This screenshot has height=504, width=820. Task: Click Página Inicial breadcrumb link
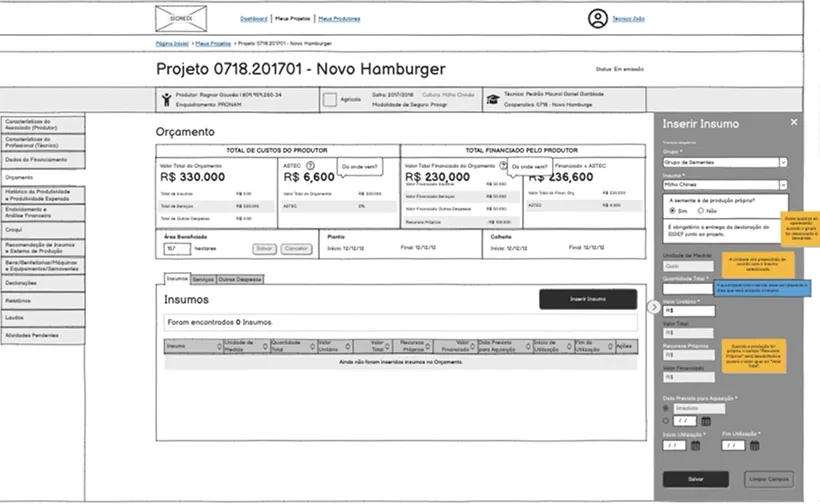click(x=172, y=43)
